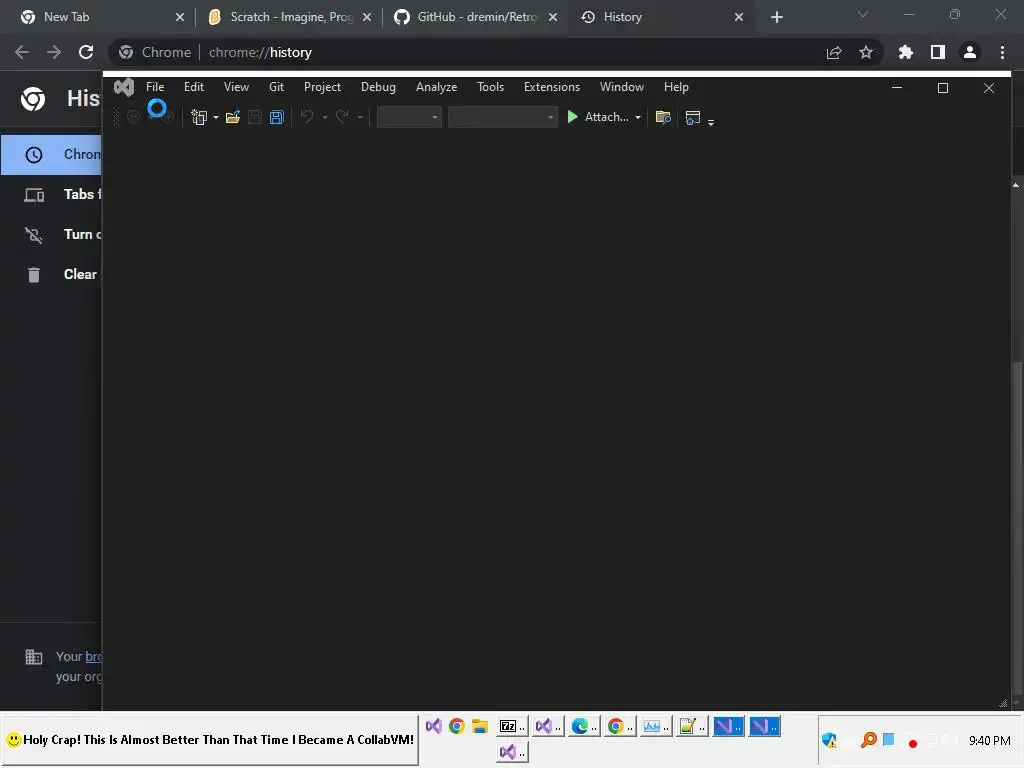The width and height of the screenshot is (1024, 768).
Task: Open the Microsoft Edge taskbar button
Action: point(584,726)
